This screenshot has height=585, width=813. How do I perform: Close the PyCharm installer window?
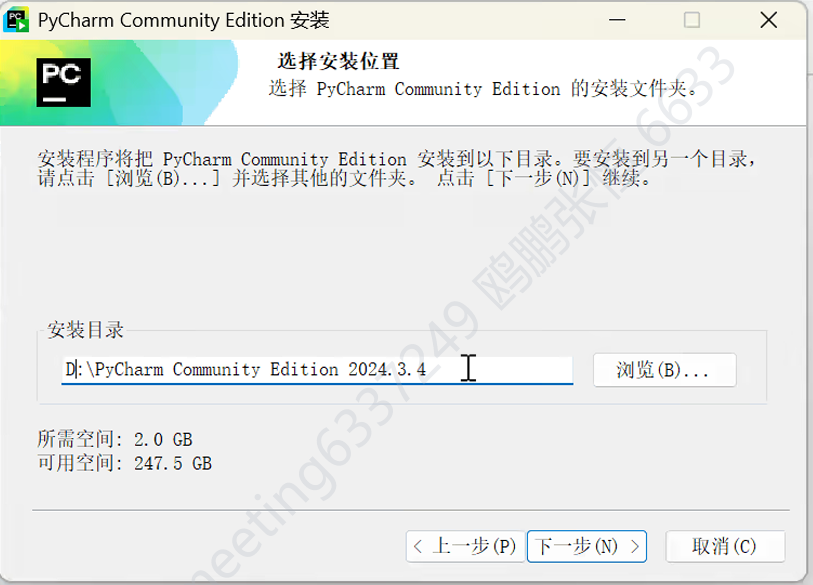(768, 20)
